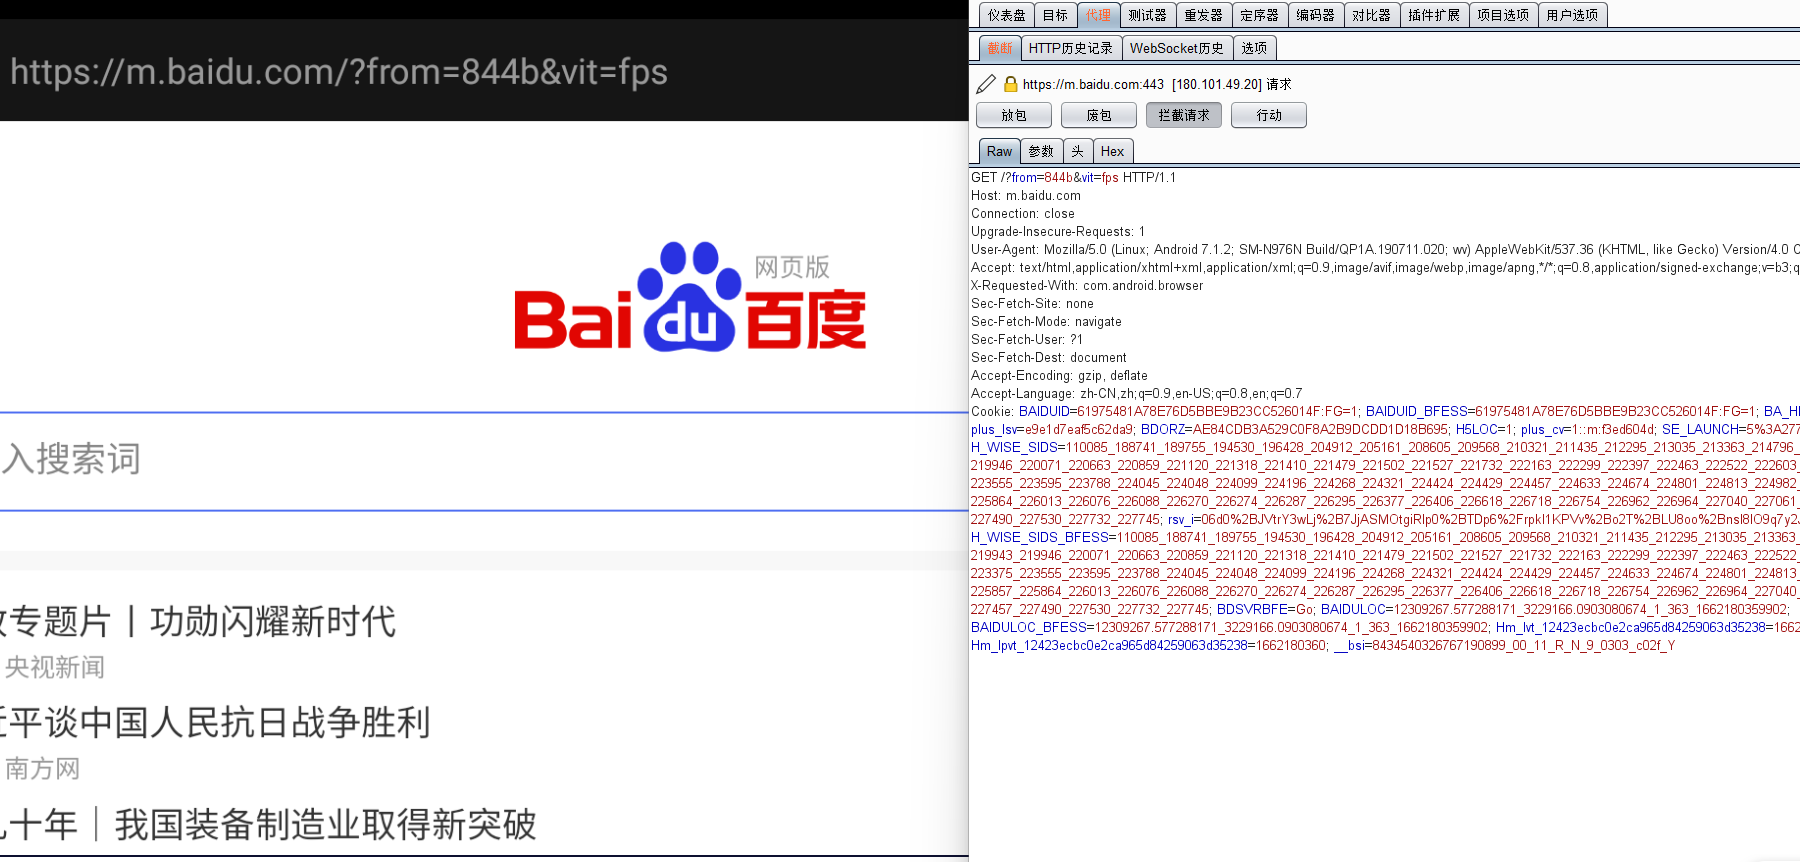Select the Raw request view tab

click(1000, 151)
